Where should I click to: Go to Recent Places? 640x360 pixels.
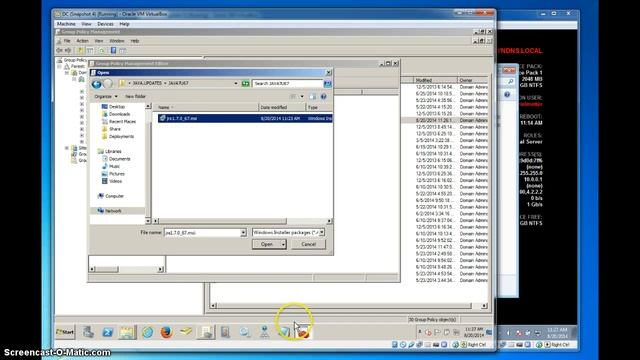[x=122, y=122]
